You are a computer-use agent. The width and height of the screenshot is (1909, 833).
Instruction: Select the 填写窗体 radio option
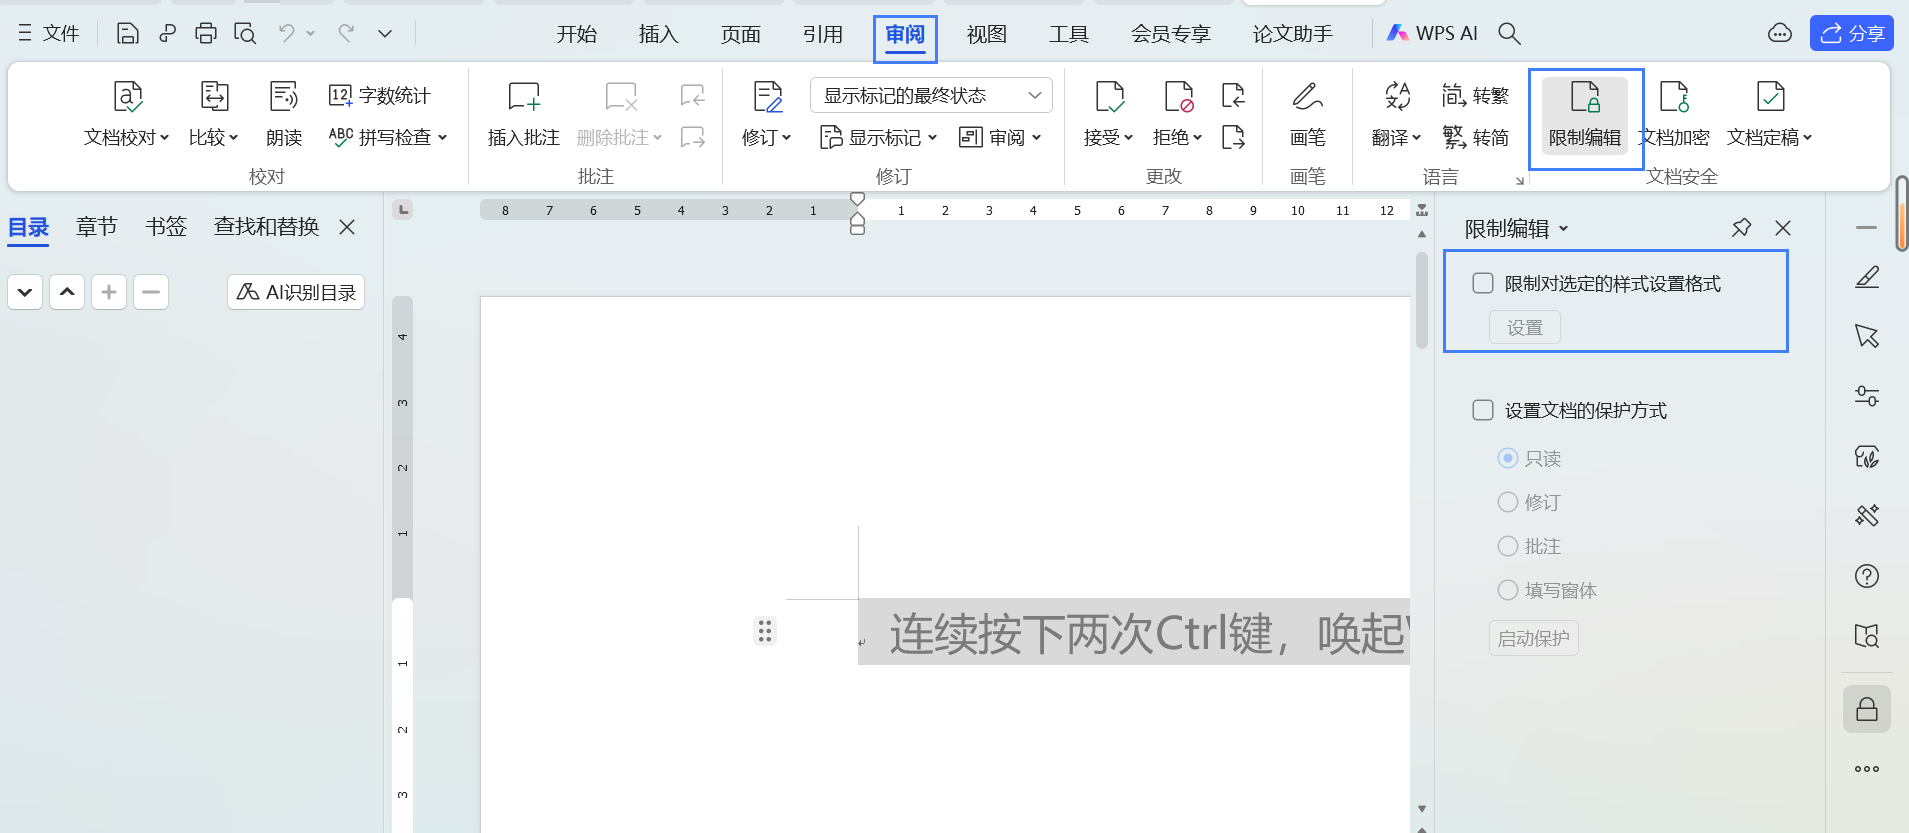pyautogui.click(x=1508, y=590)
